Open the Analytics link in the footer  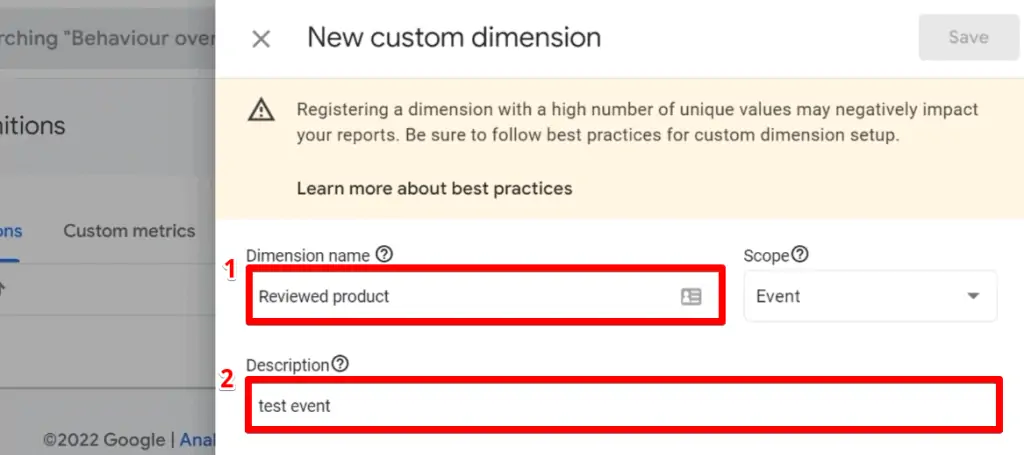point(197,439)
